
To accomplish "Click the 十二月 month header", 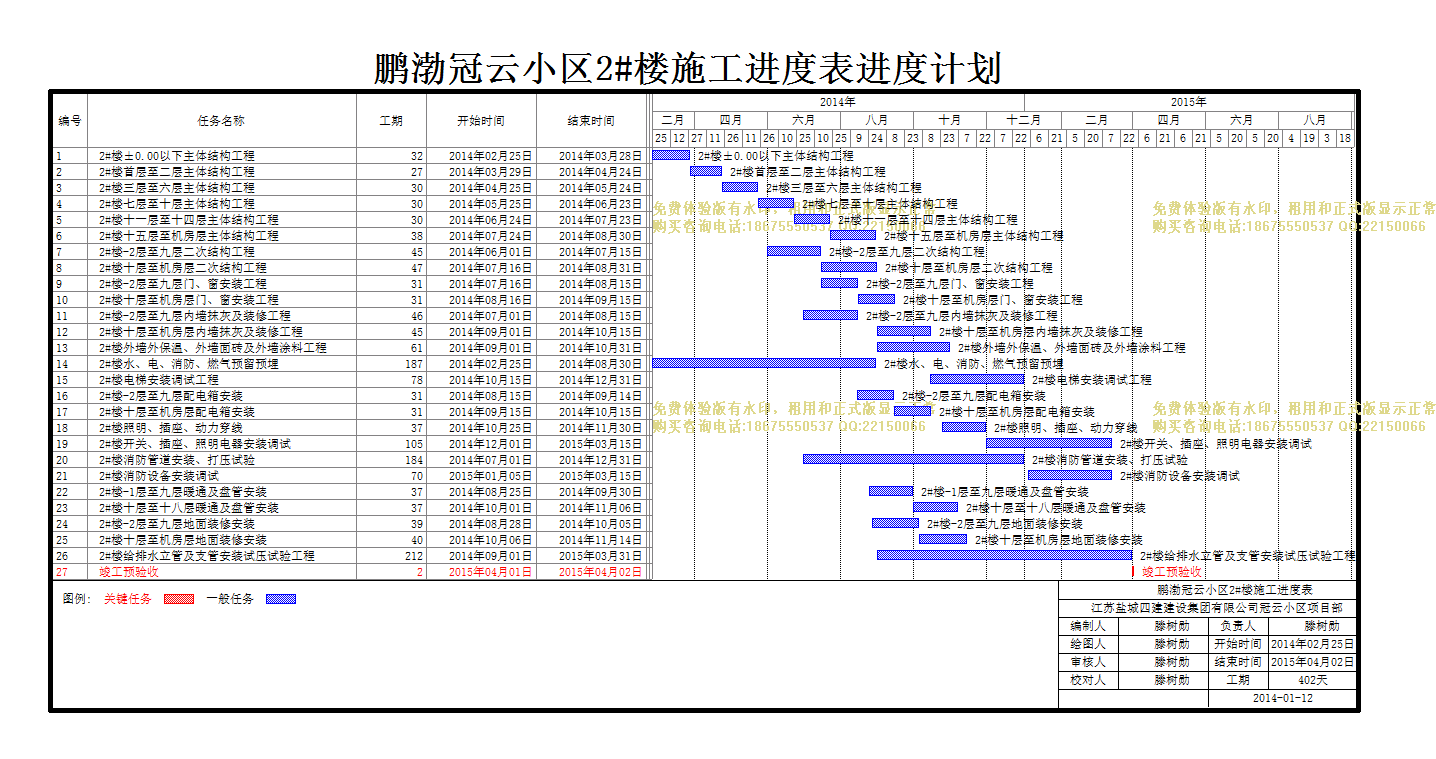I will pyautogui.click(x=1023, y=120).
